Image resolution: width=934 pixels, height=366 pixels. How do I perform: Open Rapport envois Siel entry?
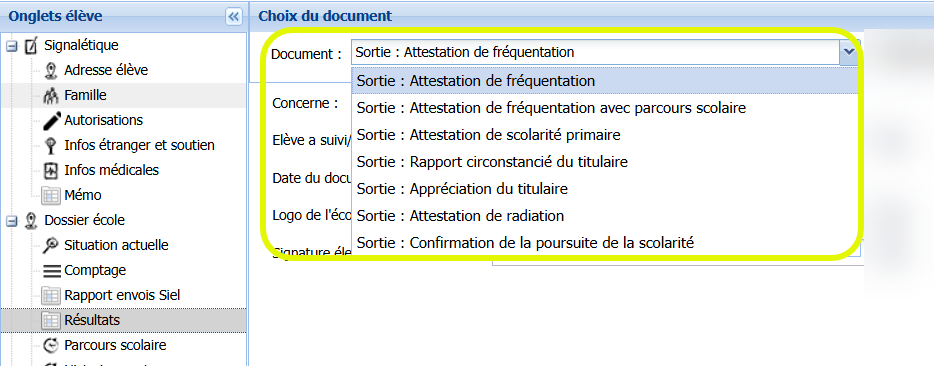(x=122, y=296)
